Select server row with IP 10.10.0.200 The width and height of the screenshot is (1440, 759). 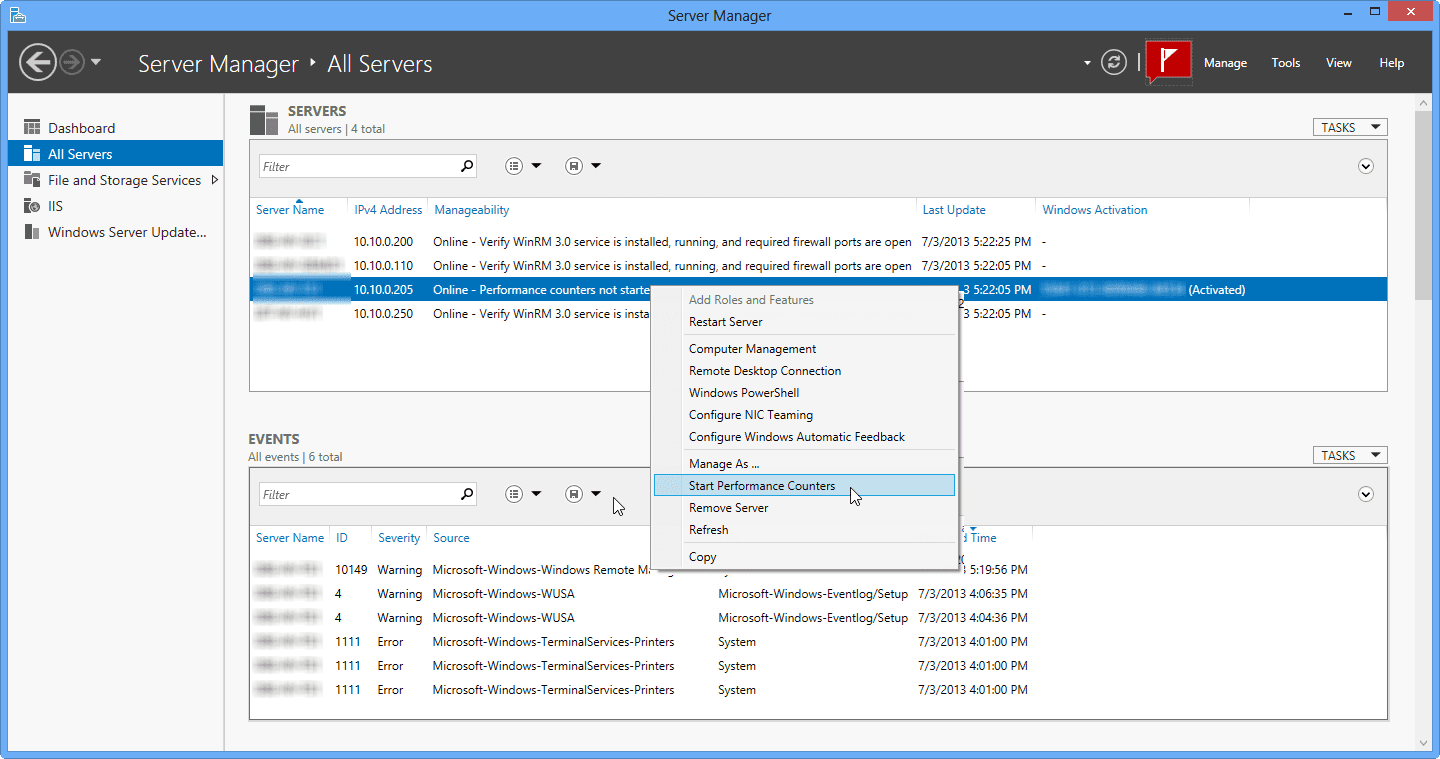(818, 242)
